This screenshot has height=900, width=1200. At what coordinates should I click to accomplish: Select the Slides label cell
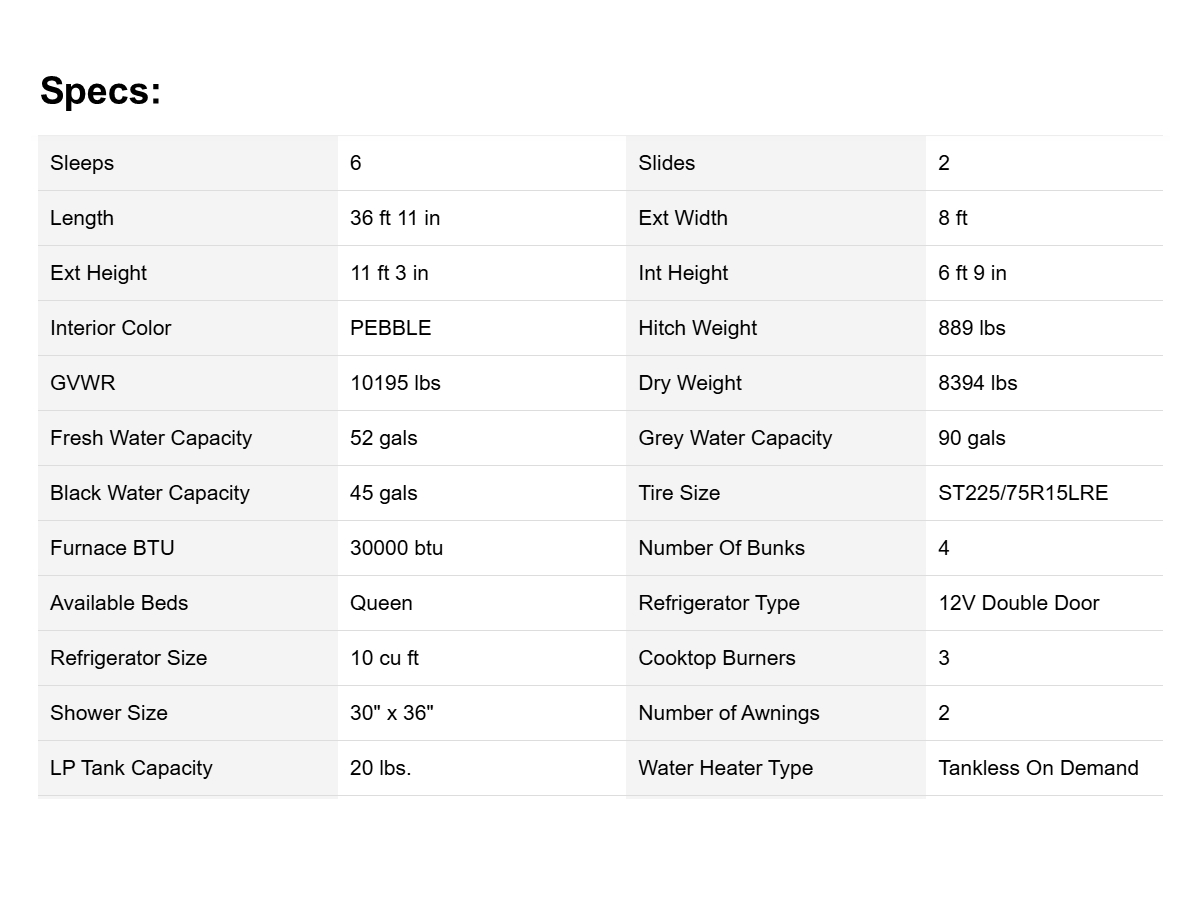click(667, 163)
